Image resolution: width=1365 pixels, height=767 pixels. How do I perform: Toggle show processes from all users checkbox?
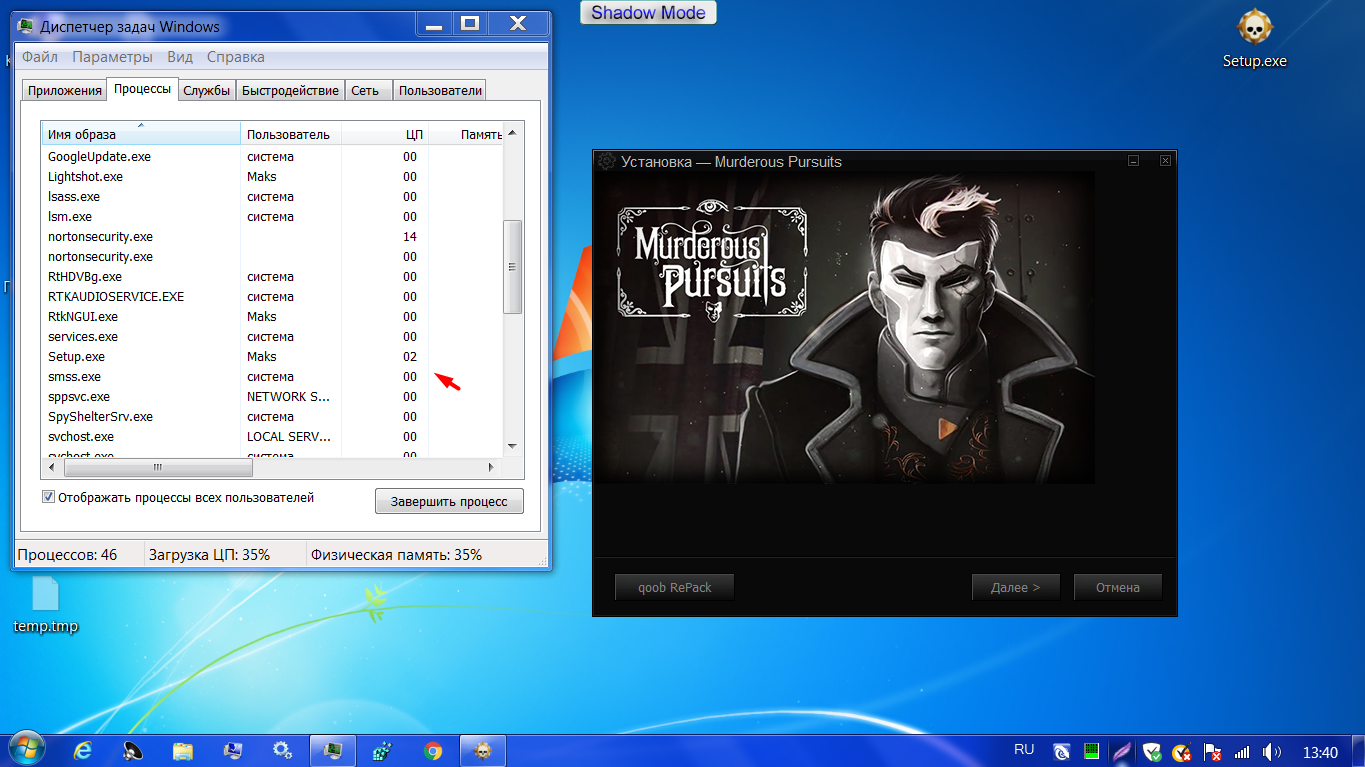48,497
